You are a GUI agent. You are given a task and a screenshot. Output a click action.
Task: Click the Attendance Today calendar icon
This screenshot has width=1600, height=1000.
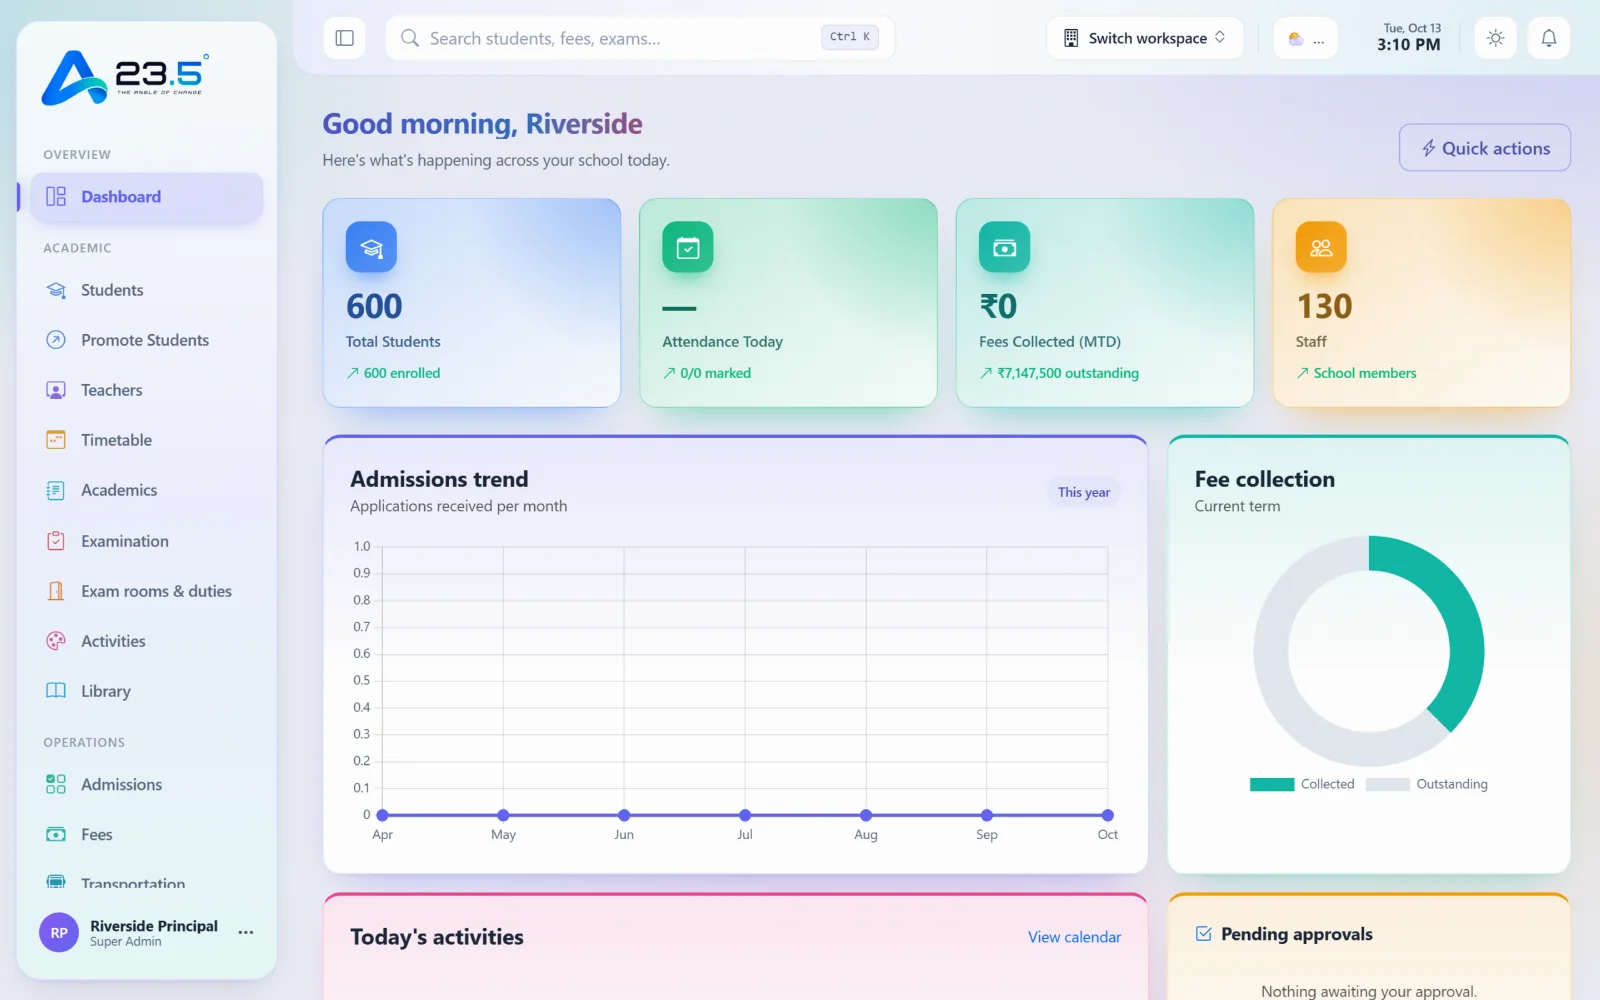[688, 247]
